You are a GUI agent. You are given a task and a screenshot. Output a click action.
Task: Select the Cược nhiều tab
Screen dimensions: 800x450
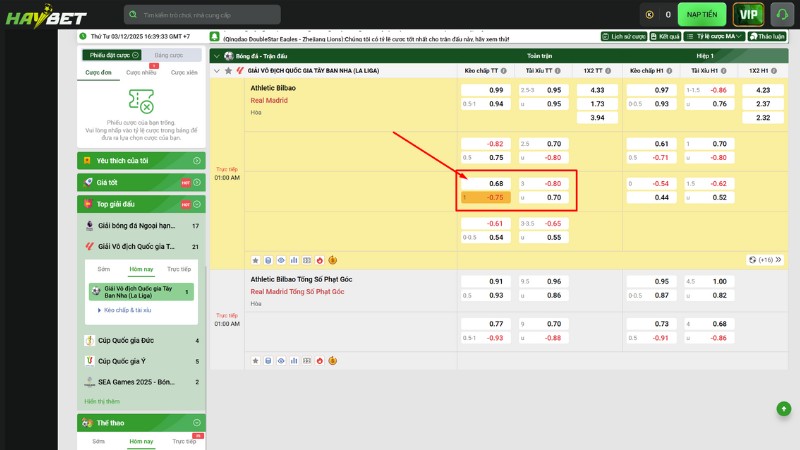pyautogui.click(x=141, y=72)
